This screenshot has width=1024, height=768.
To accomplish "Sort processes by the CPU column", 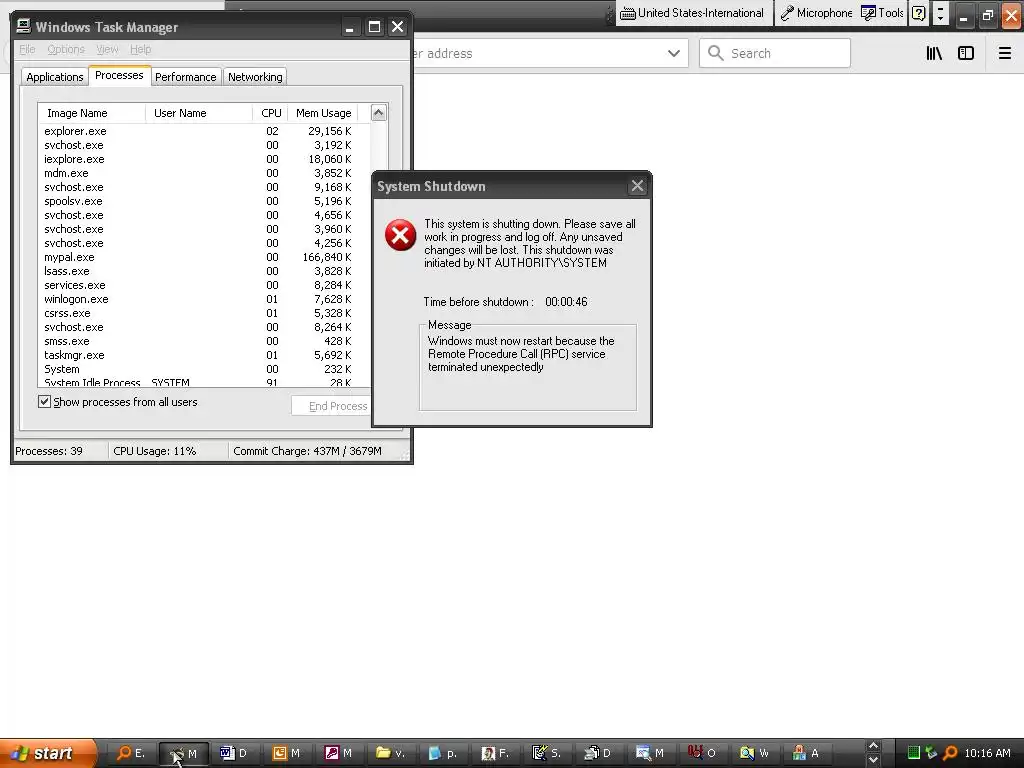I will pyautogui.click(x=270, y=113).
